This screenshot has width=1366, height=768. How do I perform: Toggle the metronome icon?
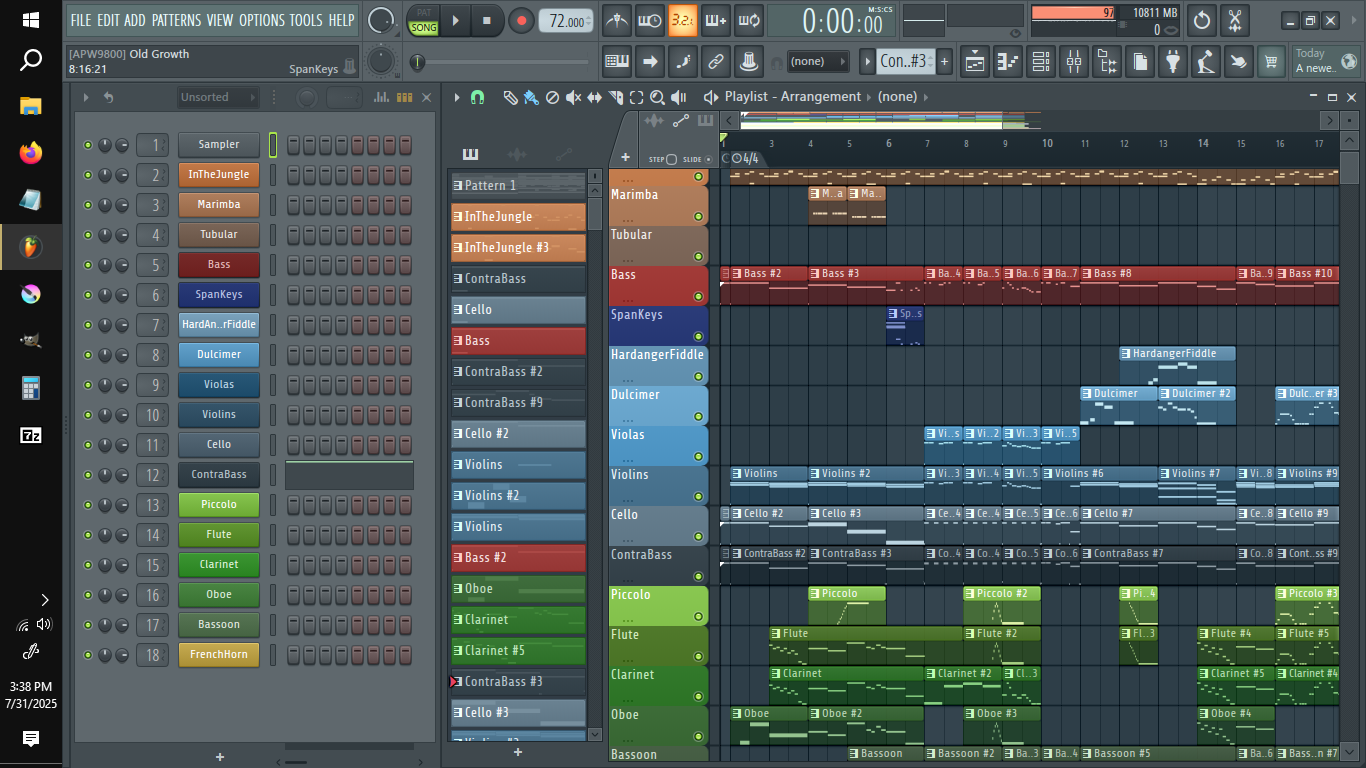pos(617,20)
